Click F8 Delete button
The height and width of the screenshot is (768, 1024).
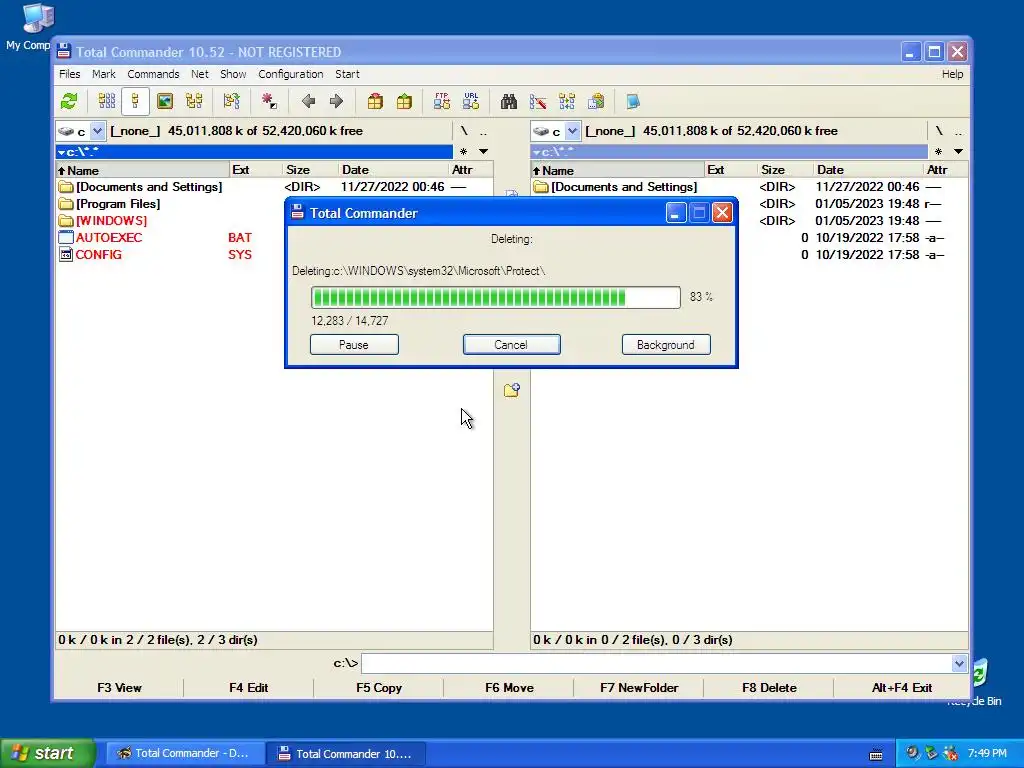[x=769, y=688]
